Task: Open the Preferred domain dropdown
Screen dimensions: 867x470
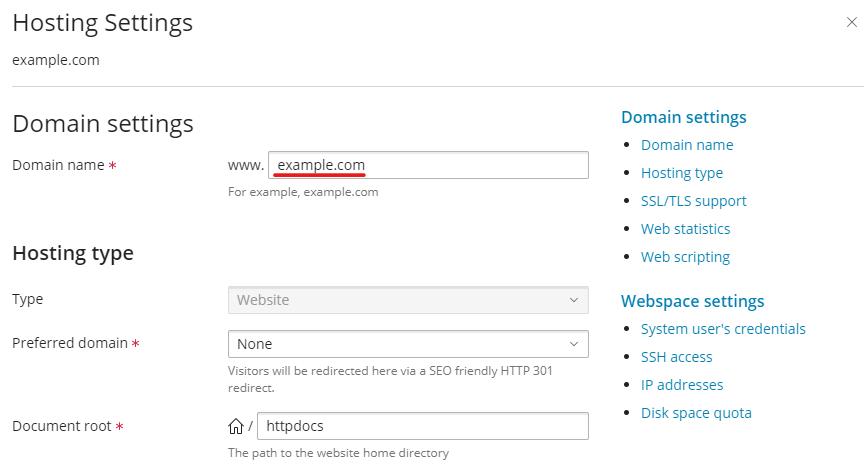Action: [408, 344]
